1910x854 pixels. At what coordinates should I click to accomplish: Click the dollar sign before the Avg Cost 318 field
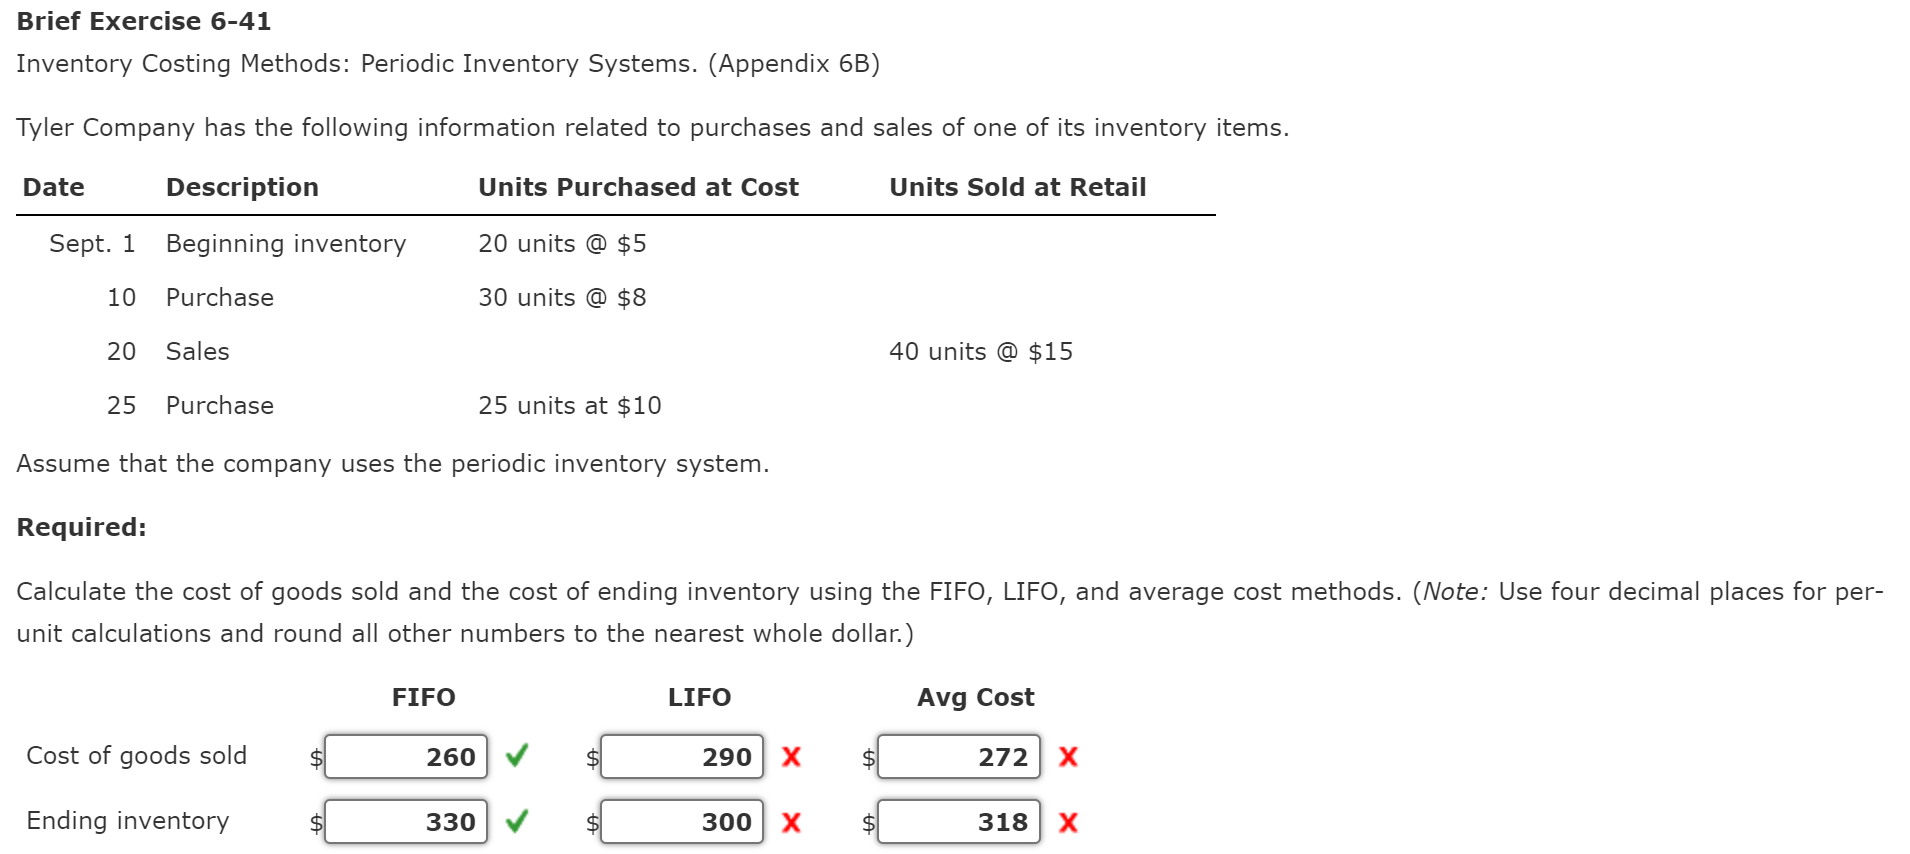click(x=868, y=822)
